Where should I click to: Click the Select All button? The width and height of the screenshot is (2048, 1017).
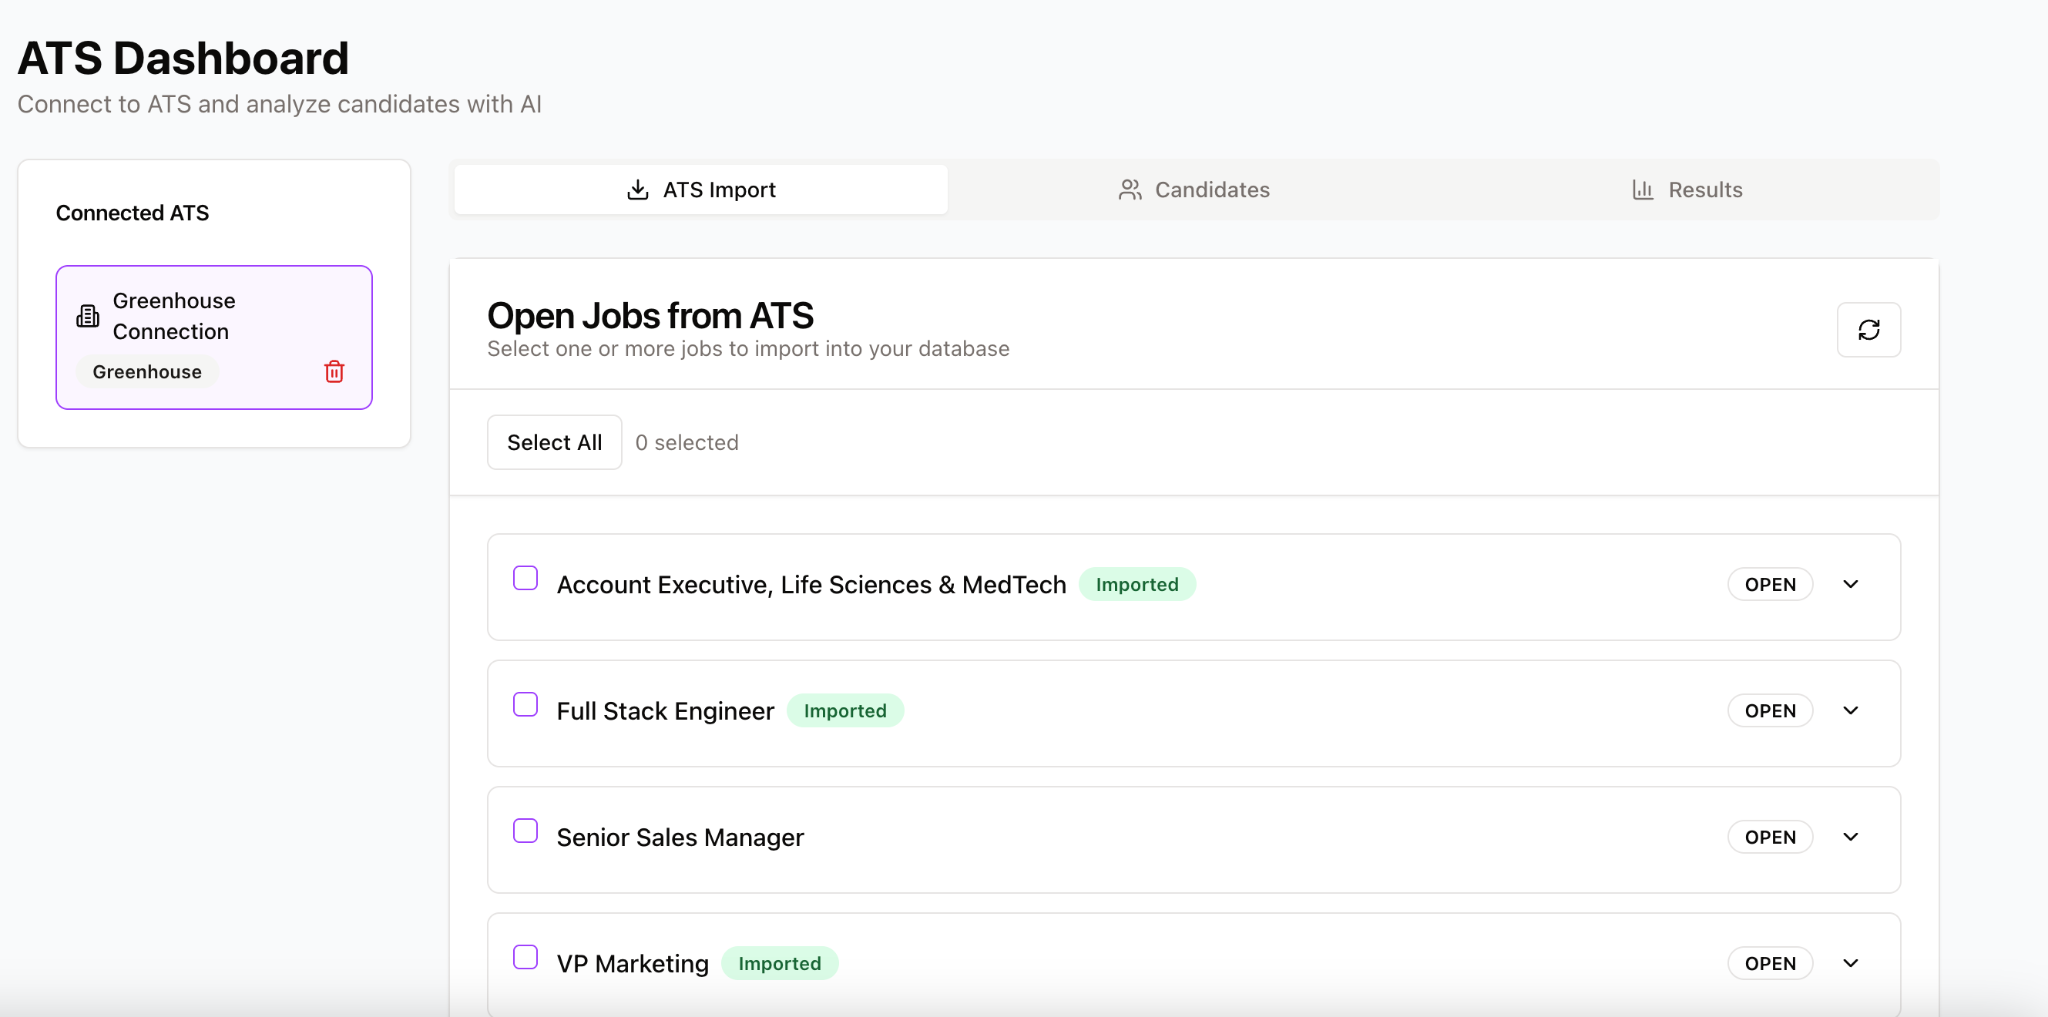pos(555,442)
